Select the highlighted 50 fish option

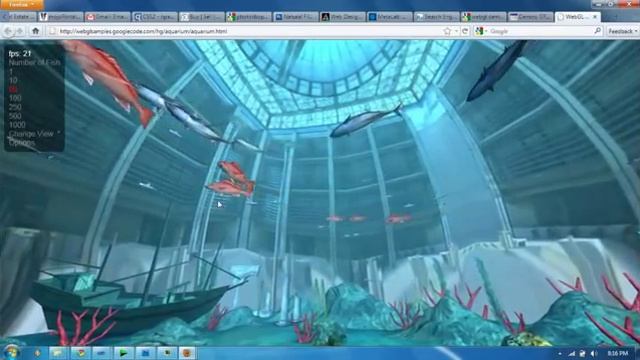coord(13,89)
